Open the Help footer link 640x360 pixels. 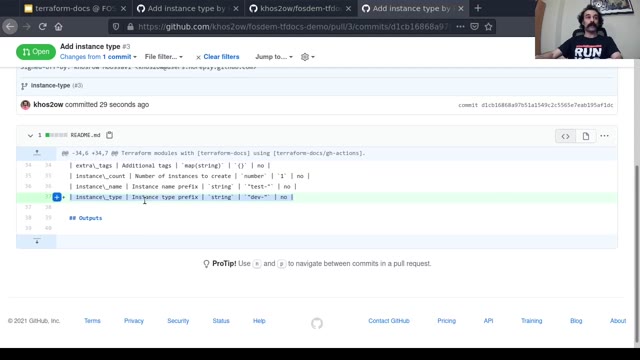click(259, 321)
